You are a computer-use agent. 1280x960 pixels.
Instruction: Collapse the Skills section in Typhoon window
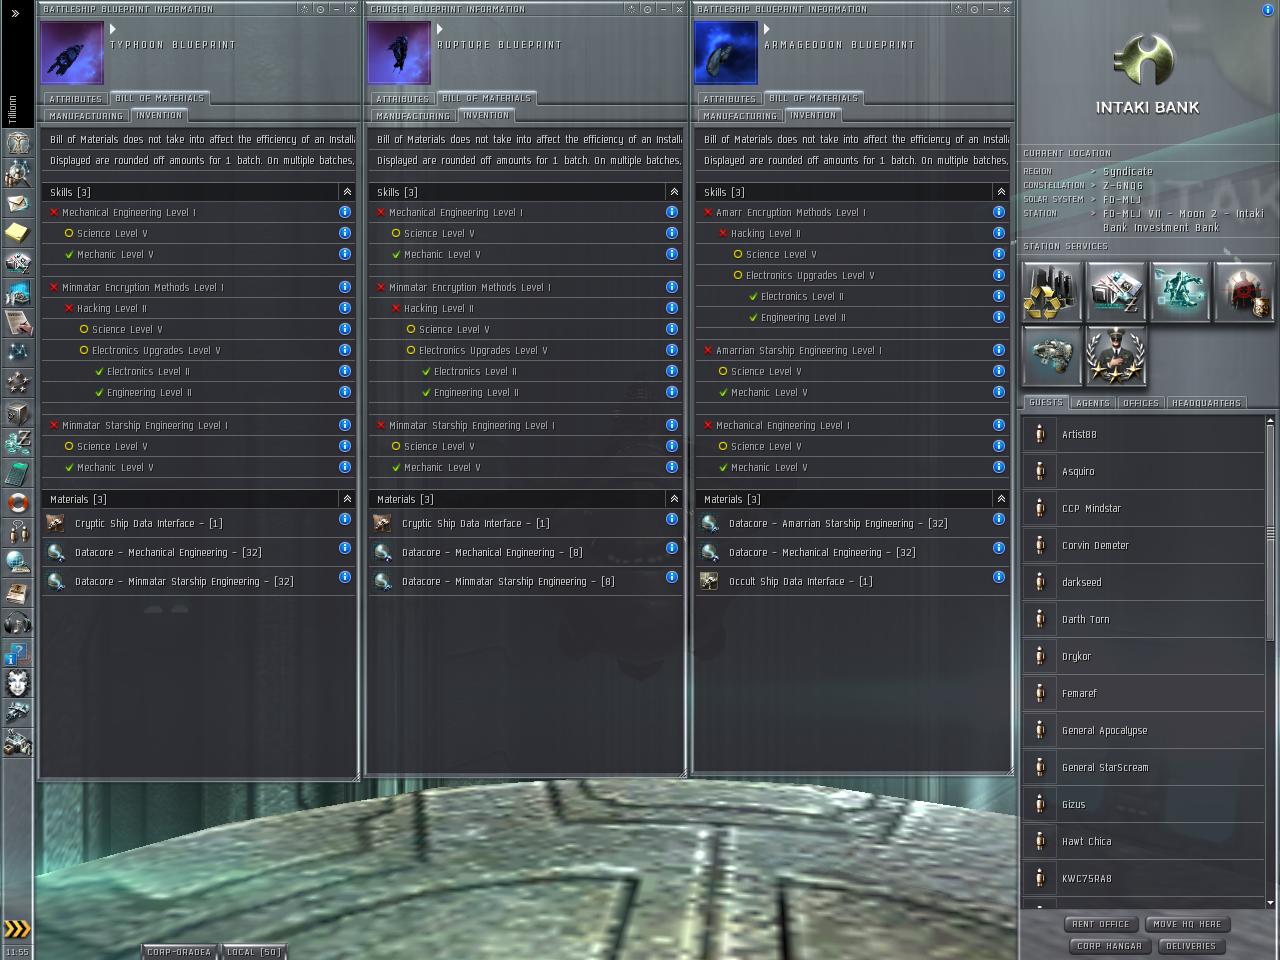pyautogui.click(x=347, y=192)
